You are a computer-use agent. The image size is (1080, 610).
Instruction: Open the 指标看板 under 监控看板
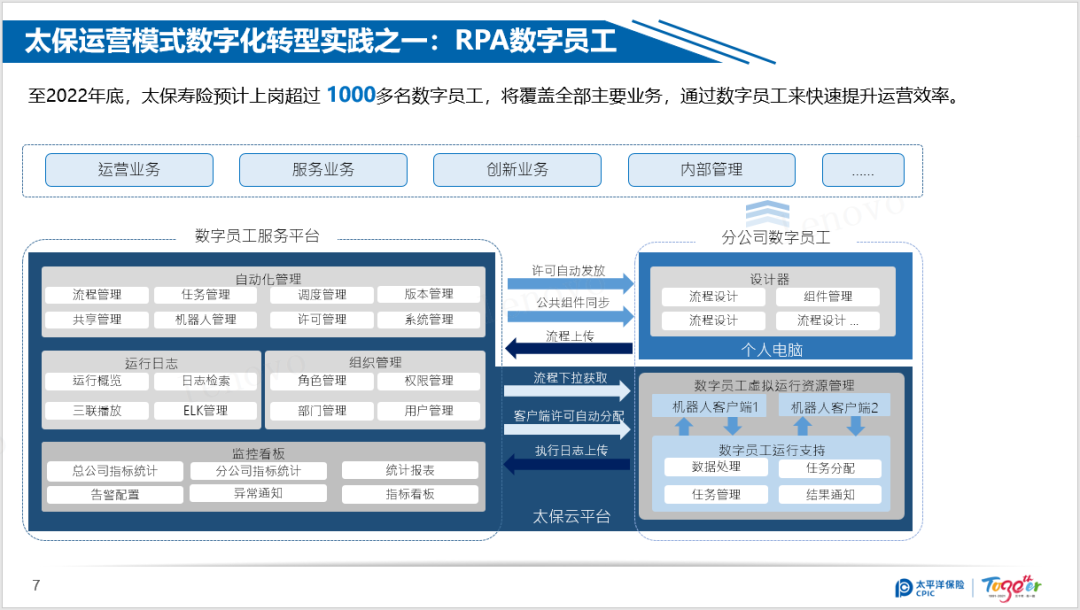[411, 493]
